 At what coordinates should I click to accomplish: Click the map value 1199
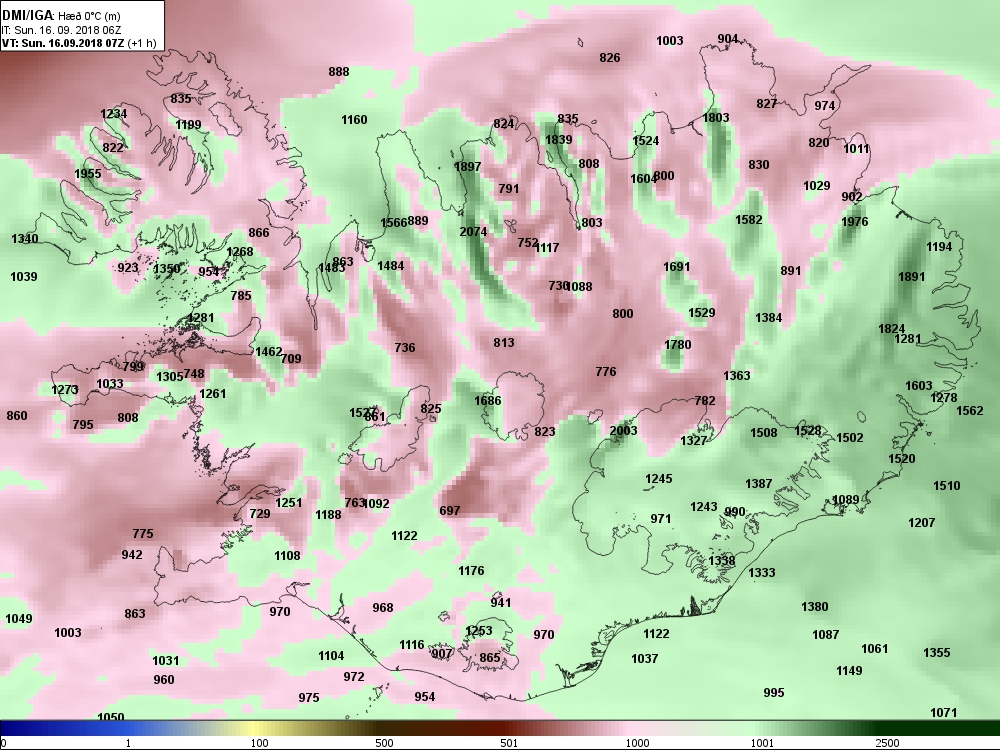point(188,125)
